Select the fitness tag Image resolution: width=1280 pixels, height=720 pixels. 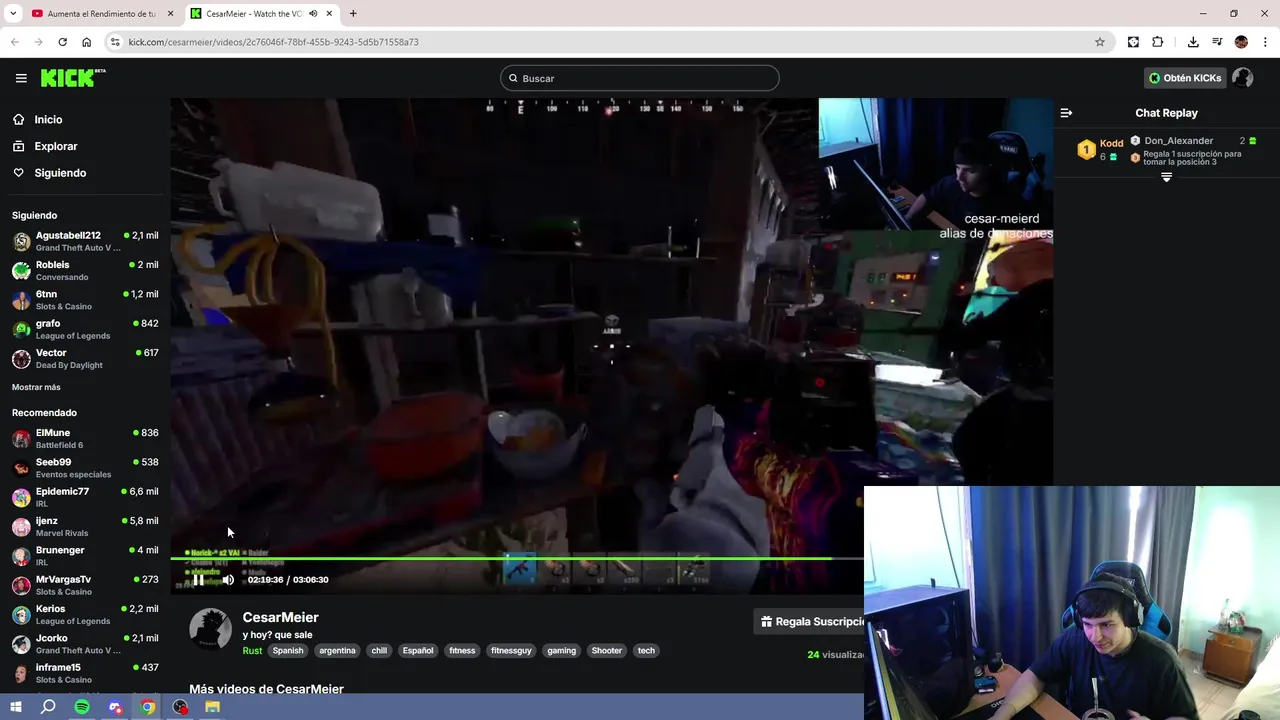click(x=462, y=650)
